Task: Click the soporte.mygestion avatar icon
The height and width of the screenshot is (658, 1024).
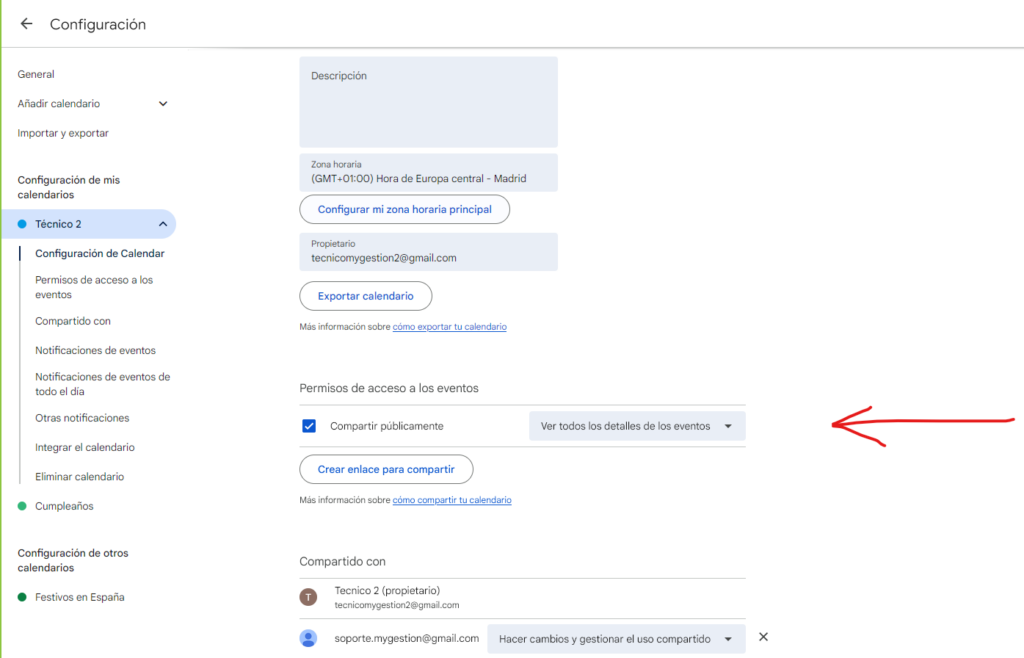Action: click(x=308, y=638)
